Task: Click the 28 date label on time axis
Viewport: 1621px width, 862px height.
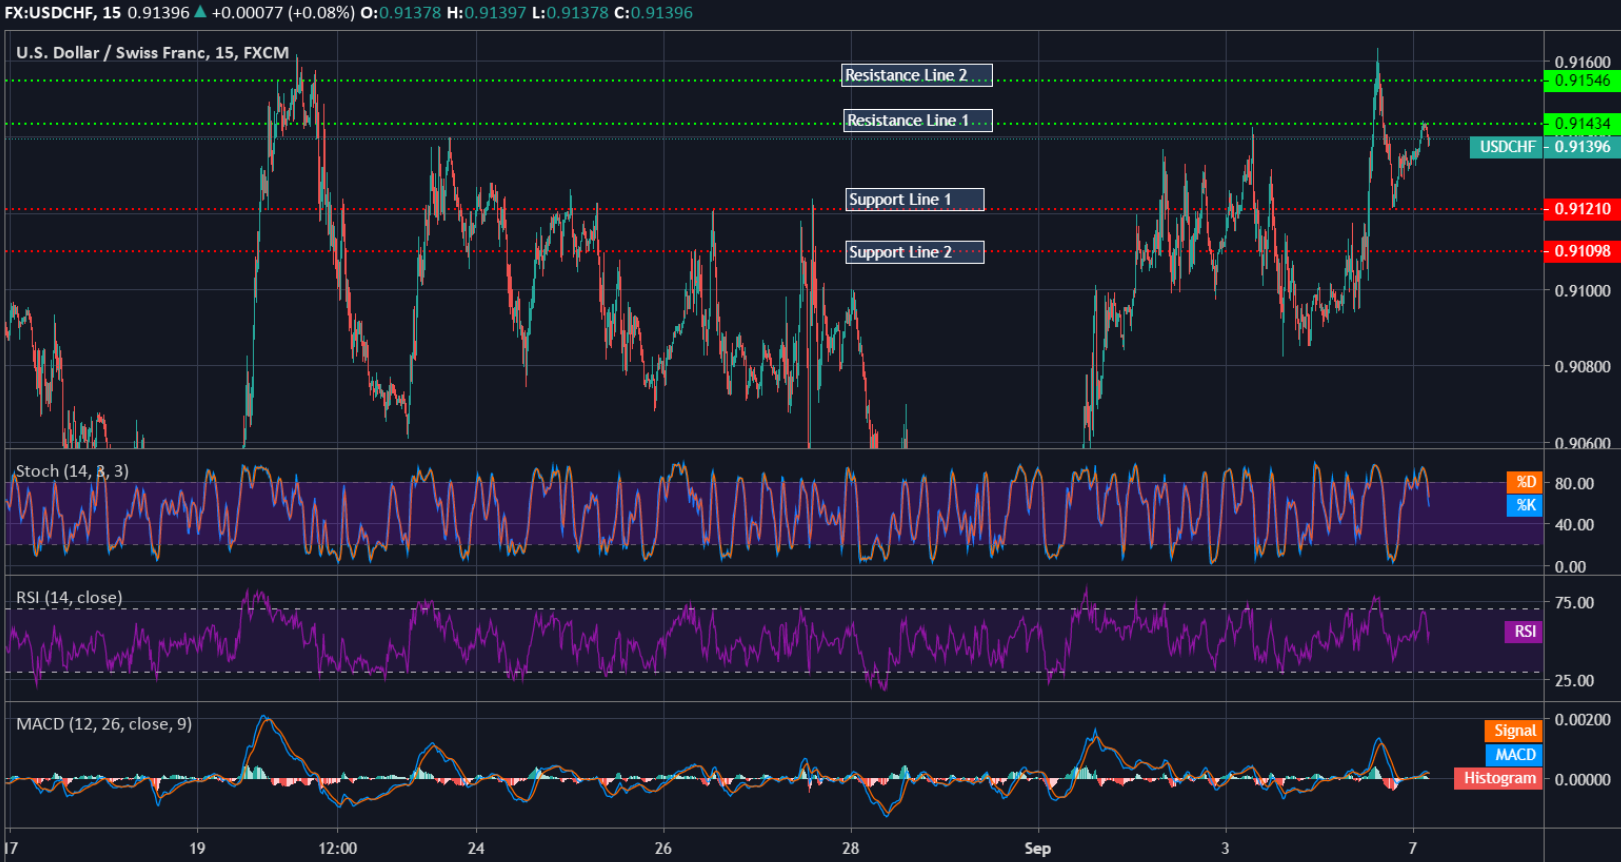Action: (850, 848)
